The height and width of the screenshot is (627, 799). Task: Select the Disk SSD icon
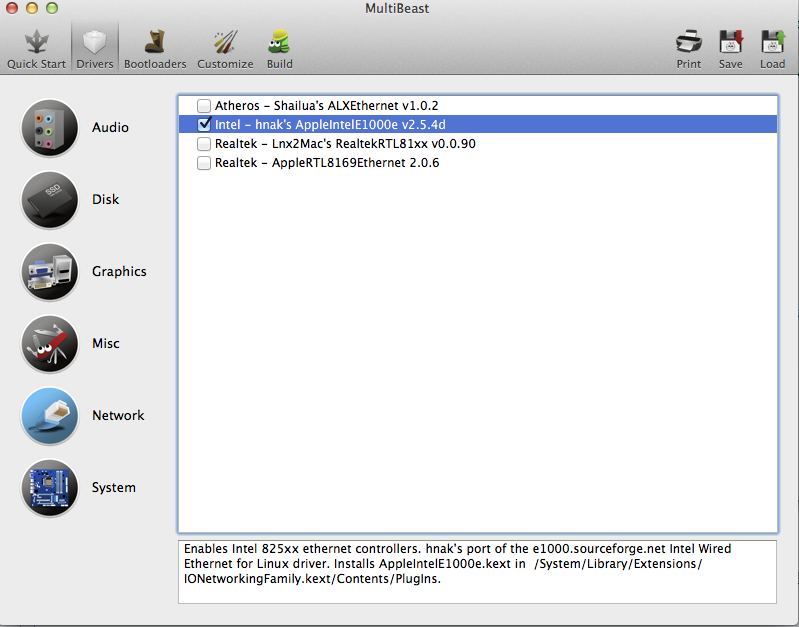click(x=49, y=200)
